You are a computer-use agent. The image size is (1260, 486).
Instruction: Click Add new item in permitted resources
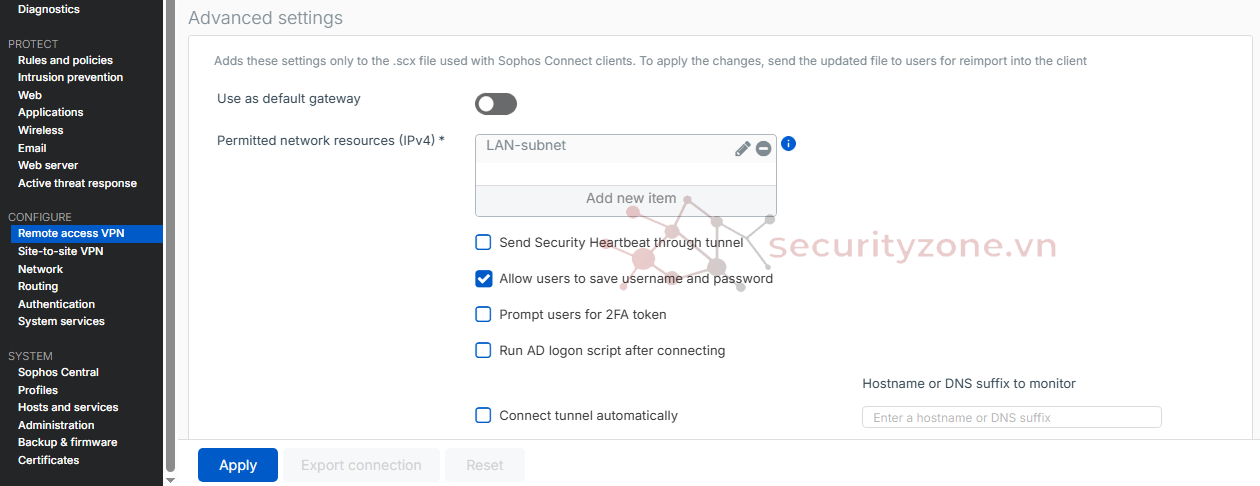pos(630,199)
